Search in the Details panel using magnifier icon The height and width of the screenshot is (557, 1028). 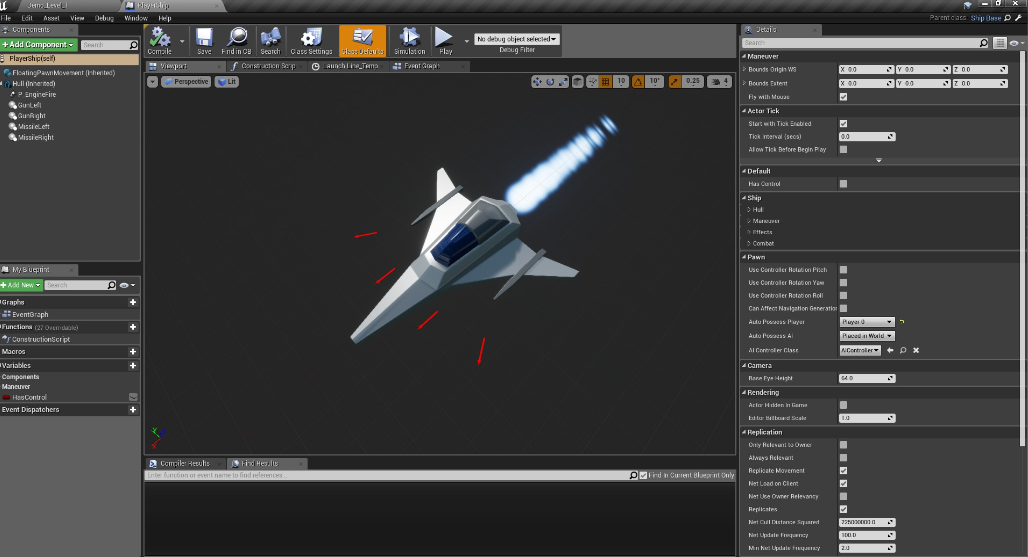[x=983, y=43]
